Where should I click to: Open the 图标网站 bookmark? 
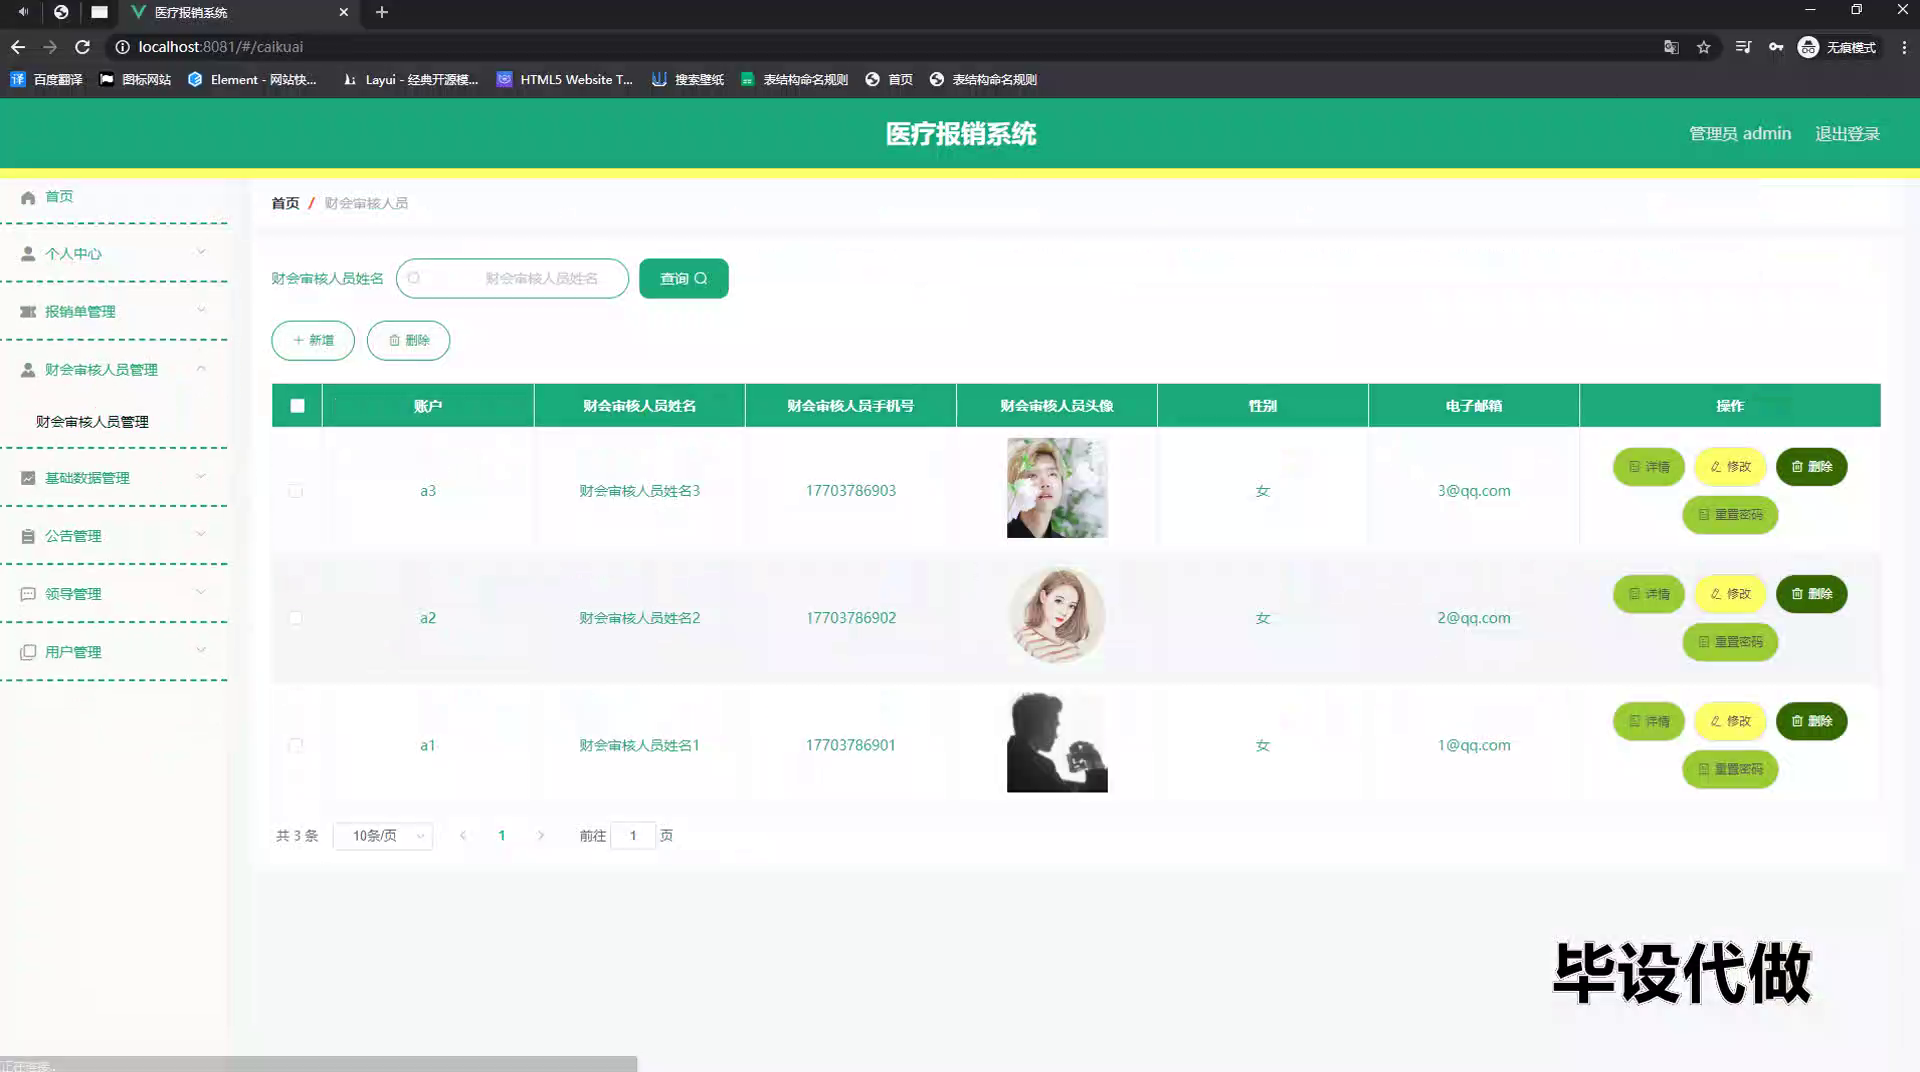tap(135, 80)
